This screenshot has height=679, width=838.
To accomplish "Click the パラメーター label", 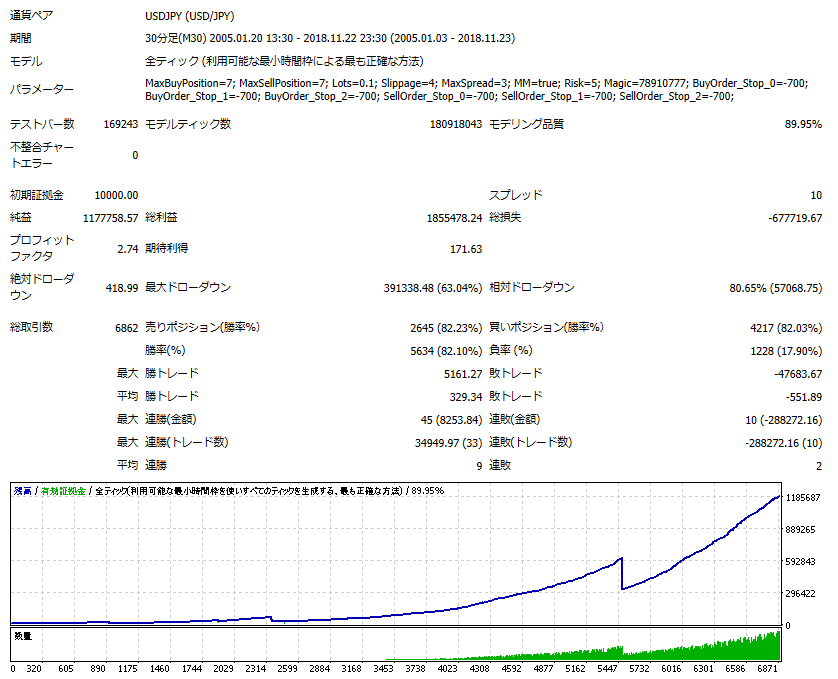I will click(x=42, y=89).
